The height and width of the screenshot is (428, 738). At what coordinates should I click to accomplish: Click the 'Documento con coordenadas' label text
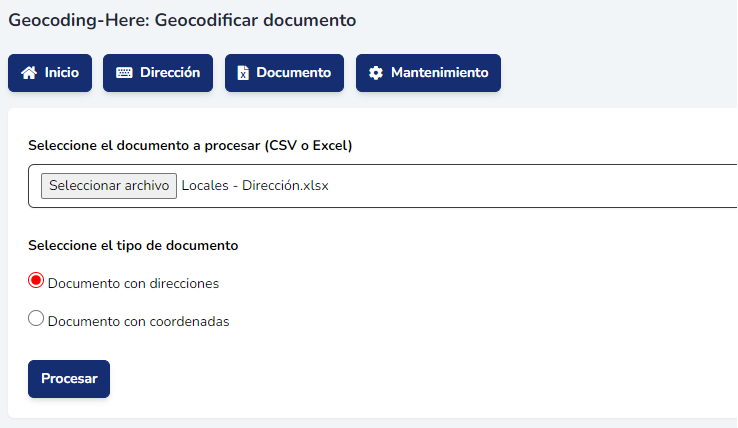point(138,321)
